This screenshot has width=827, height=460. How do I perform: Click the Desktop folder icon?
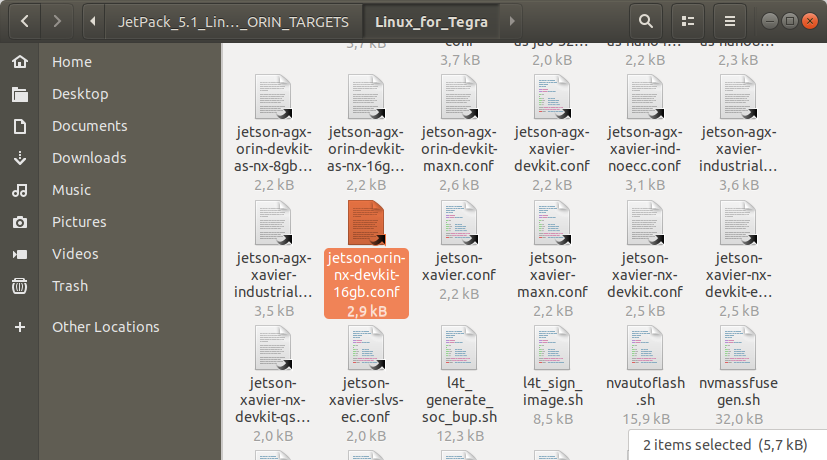click(x=20, y=94)
